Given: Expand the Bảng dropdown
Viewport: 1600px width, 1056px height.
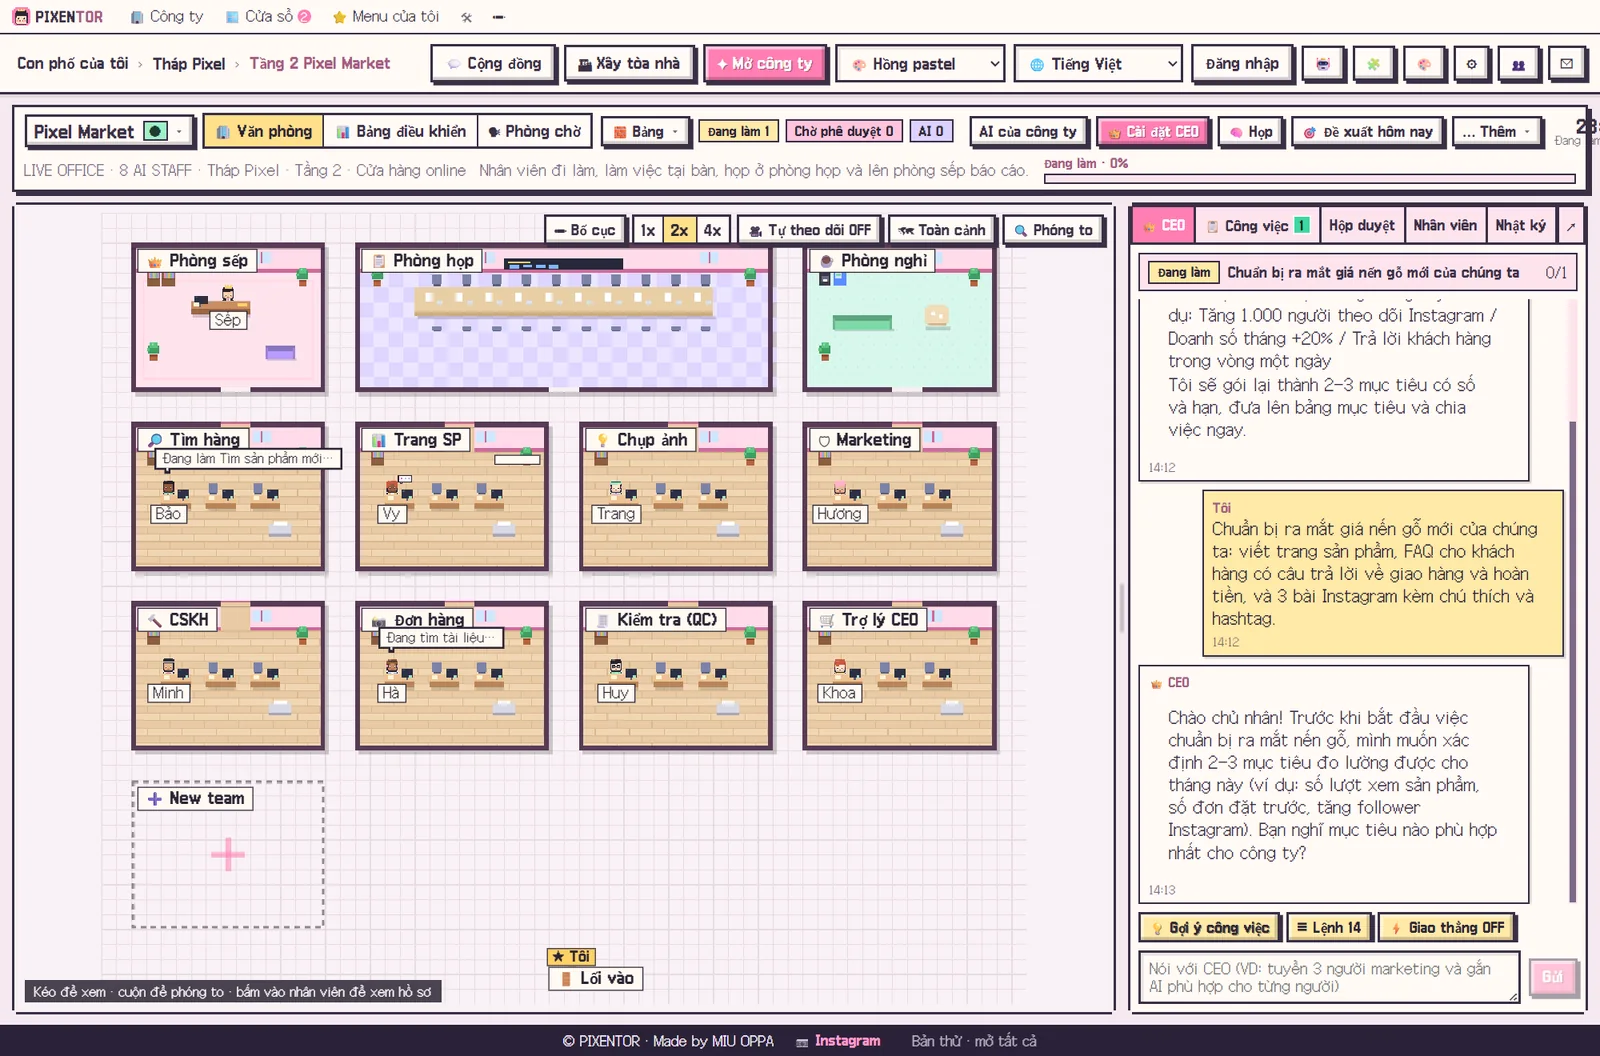Looking at the screenshot, I should (x=646, y=131).
